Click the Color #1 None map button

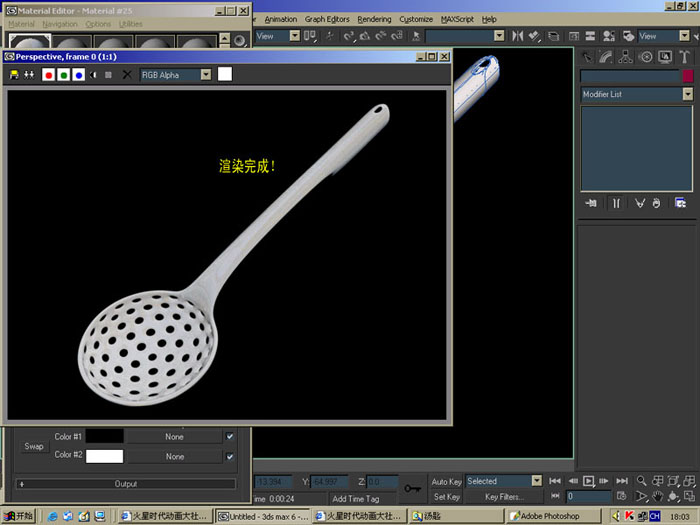coord(175,437)
